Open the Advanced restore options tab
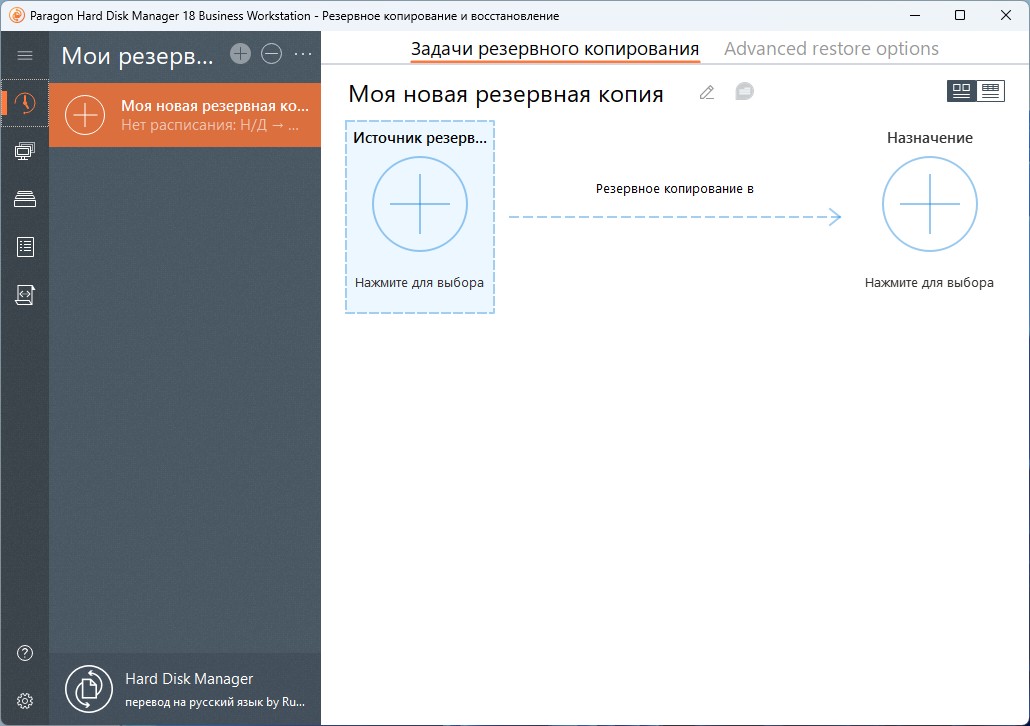This screenshot has height=726, width=1030. point(831,49)
